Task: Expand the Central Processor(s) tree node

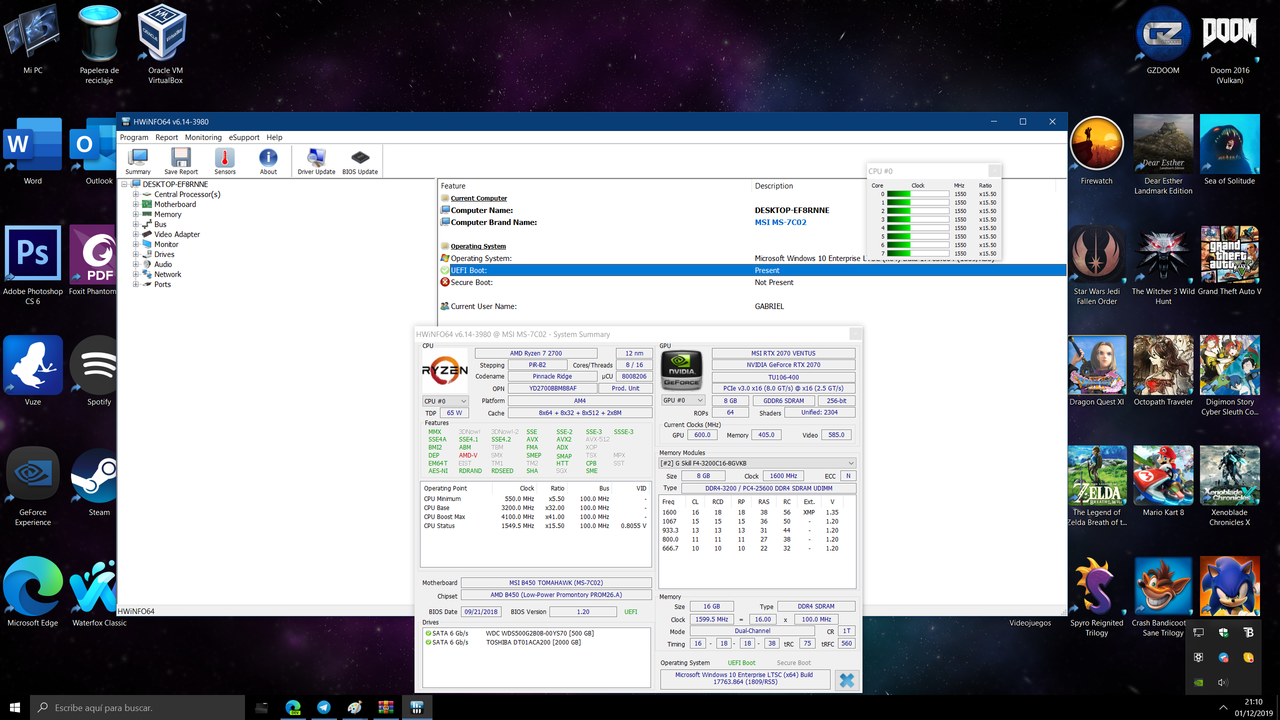Action: tap(136, 194)
